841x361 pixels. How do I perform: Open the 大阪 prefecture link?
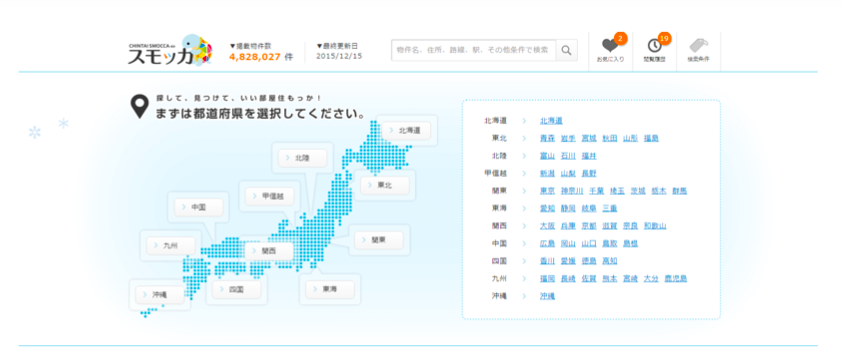point(547,226)
